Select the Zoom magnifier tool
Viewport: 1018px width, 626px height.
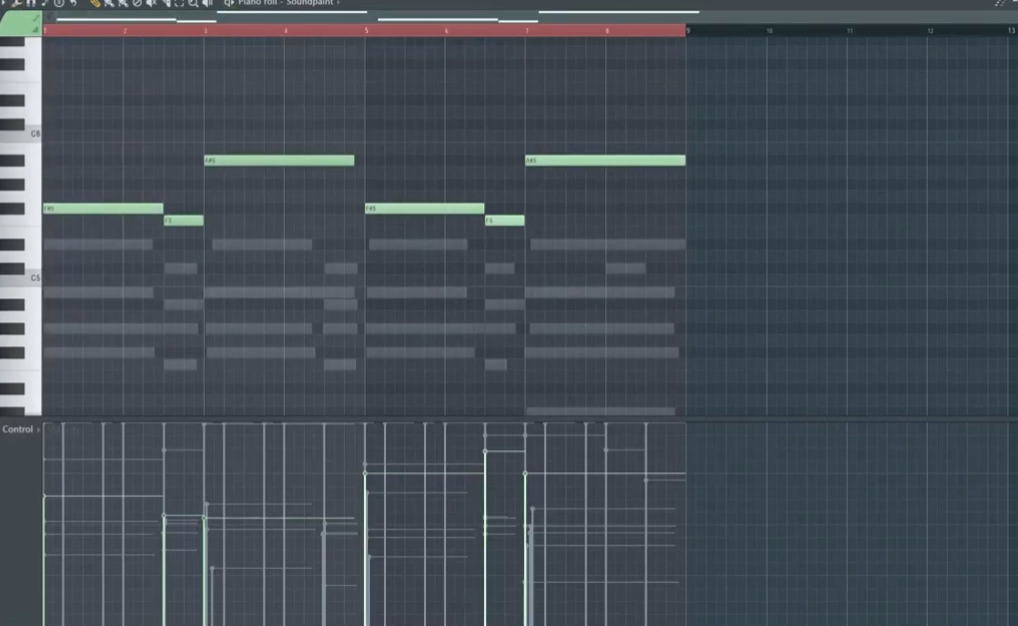point(193,3)
